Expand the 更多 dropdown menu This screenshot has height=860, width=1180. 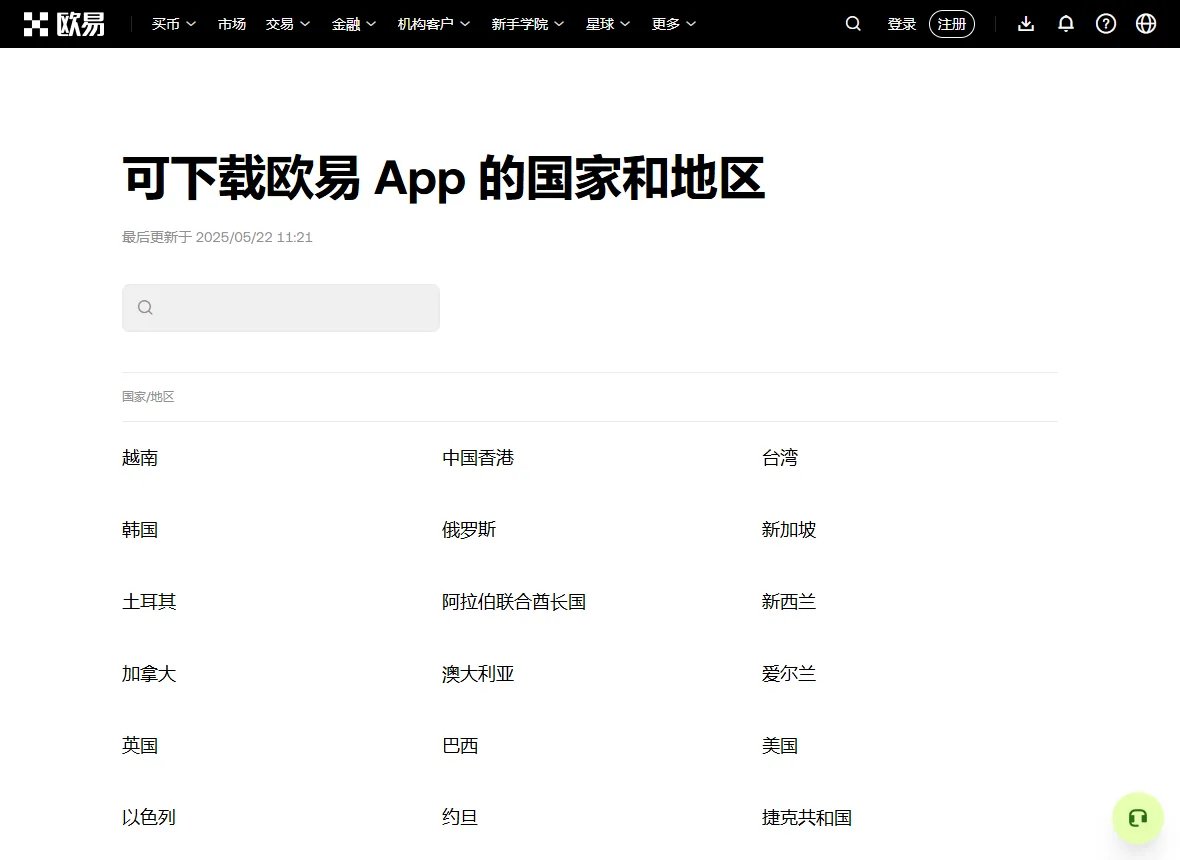[x=674, y=24]
